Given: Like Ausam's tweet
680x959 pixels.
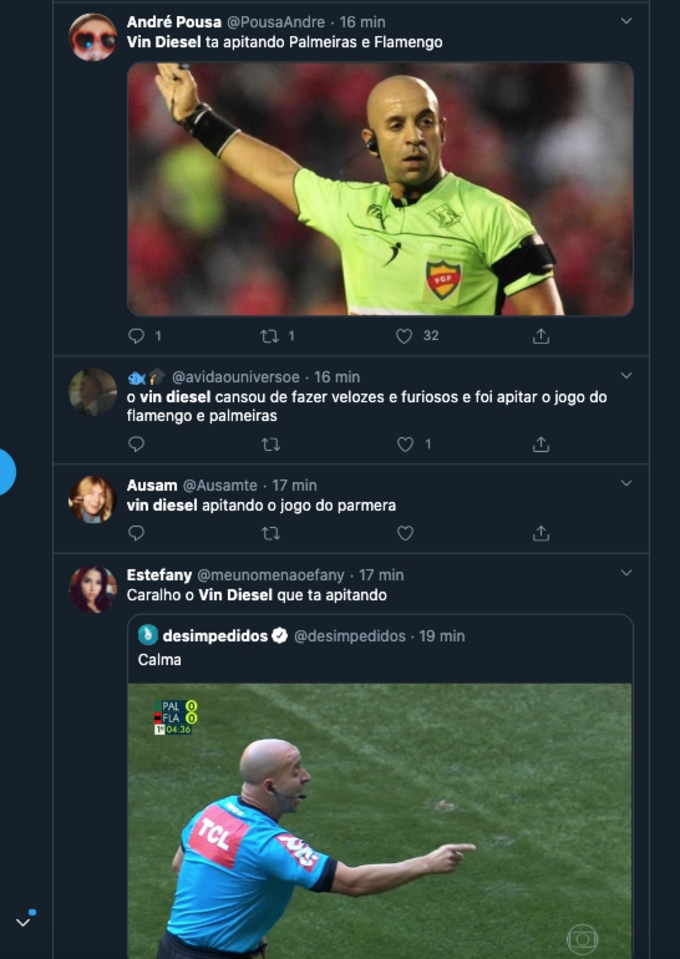Looking at the screenshot, I should (405, 534).
